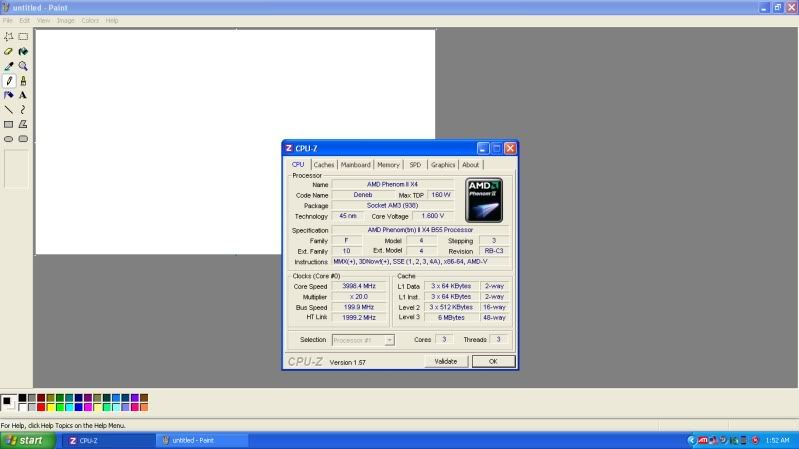Switch to the Memory tab in CPU-Z

click(388, 165)
